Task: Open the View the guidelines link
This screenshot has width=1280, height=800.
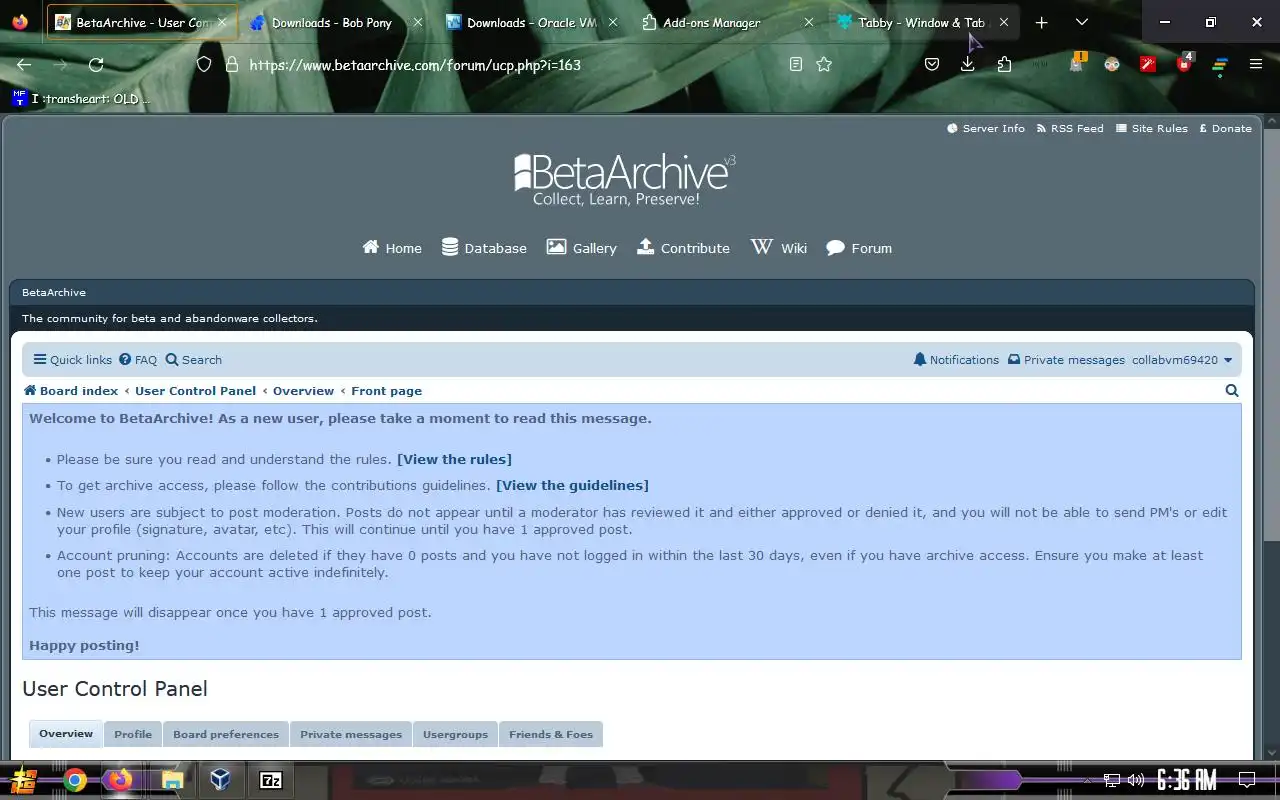Action: pyautogui.click(x=572, y=485)
